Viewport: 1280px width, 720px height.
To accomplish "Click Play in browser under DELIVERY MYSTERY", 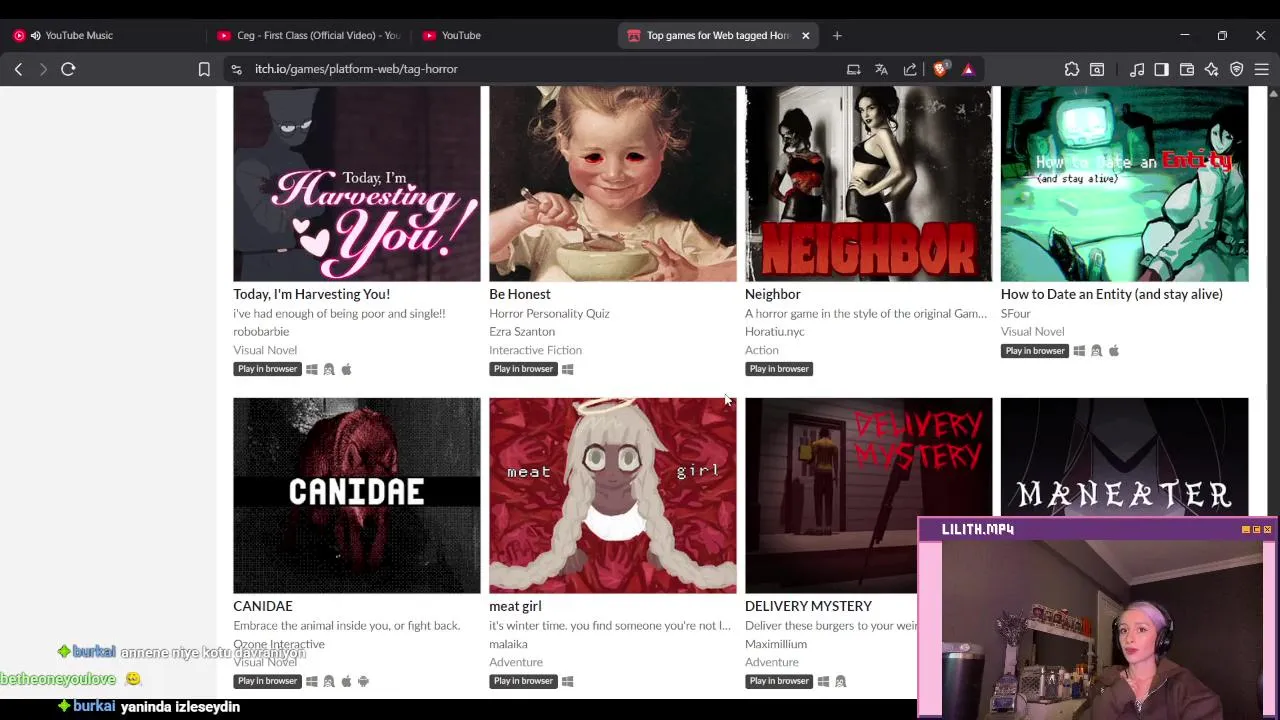I will point(779,681).
